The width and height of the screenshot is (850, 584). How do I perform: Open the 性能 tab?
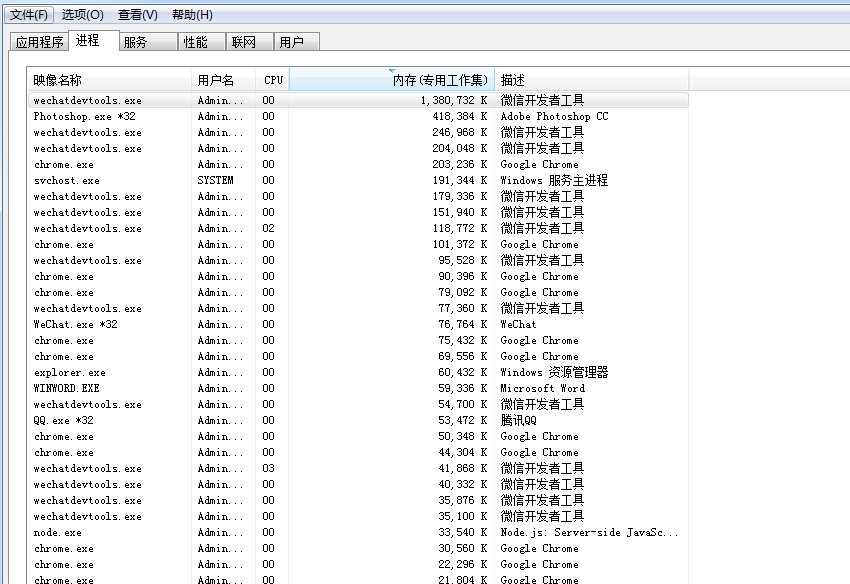click(202, 42)
